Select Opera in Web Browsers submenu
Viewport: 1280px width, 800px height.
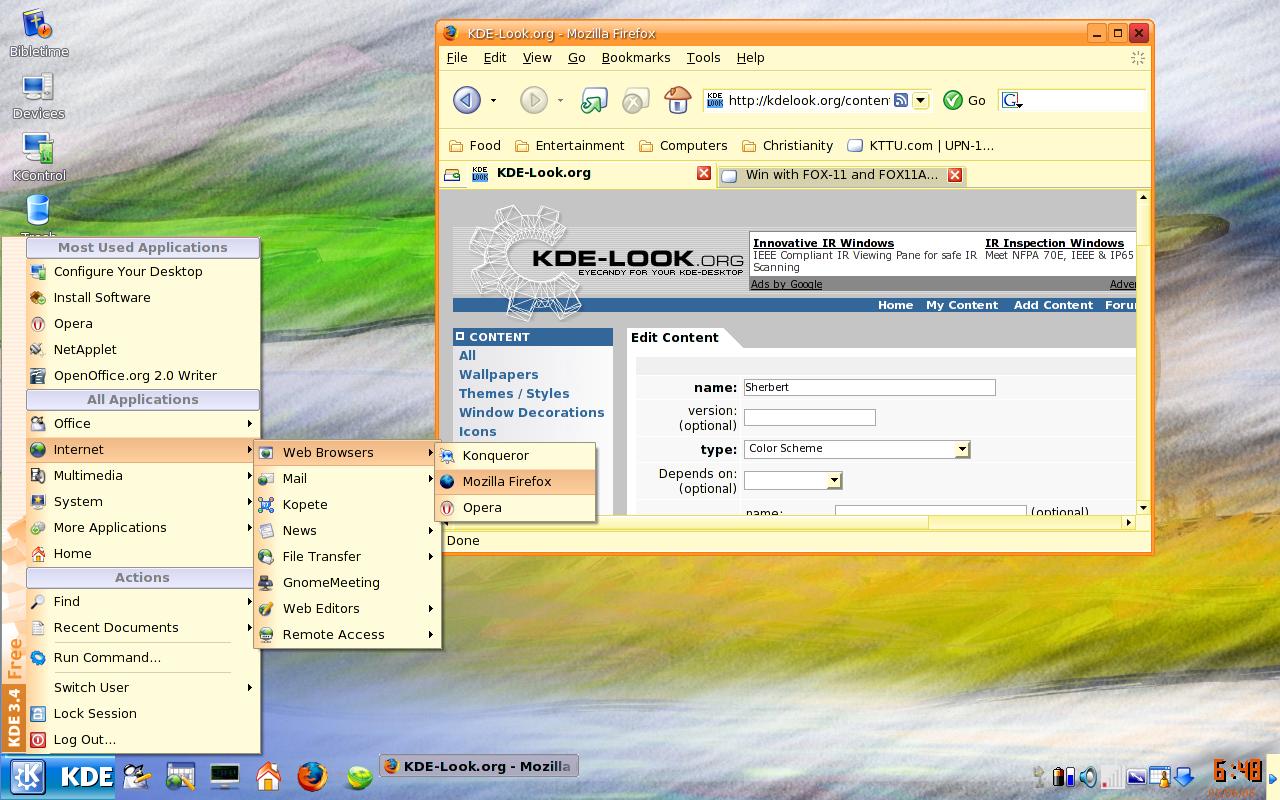(516, 507)
